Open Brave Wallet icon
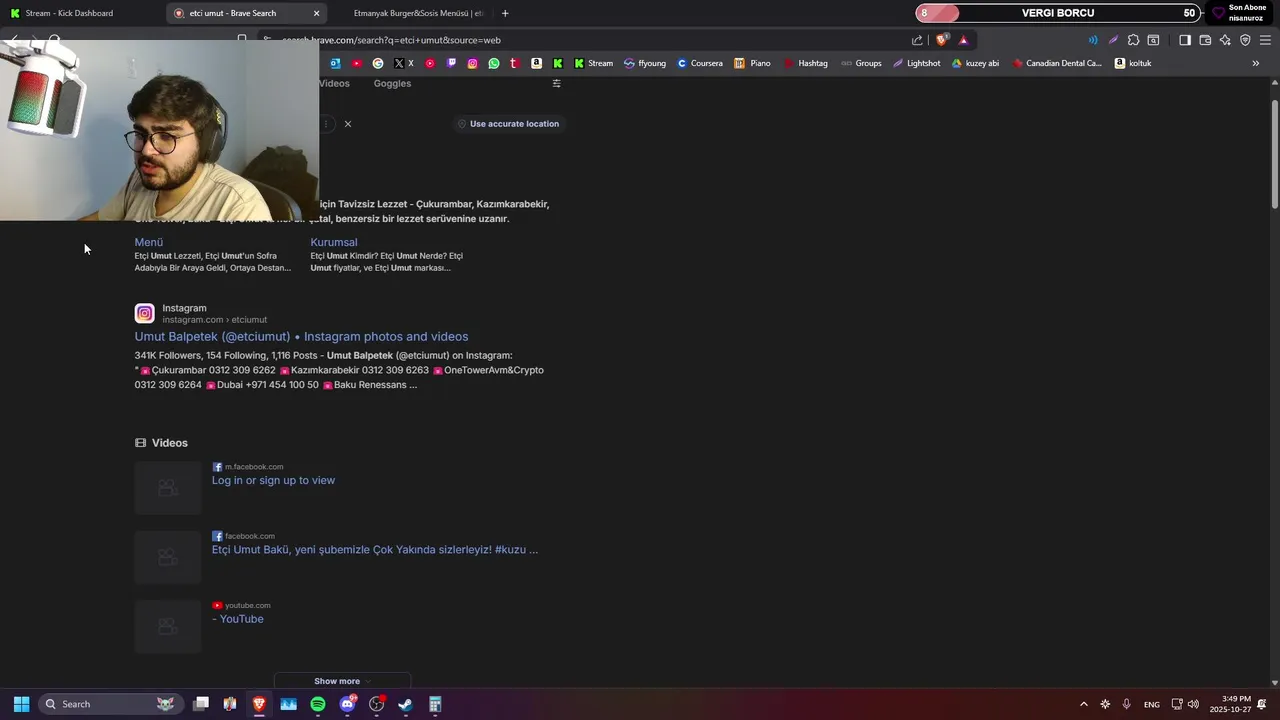Screen dimensions: 1280x720 click(1205, 40)
